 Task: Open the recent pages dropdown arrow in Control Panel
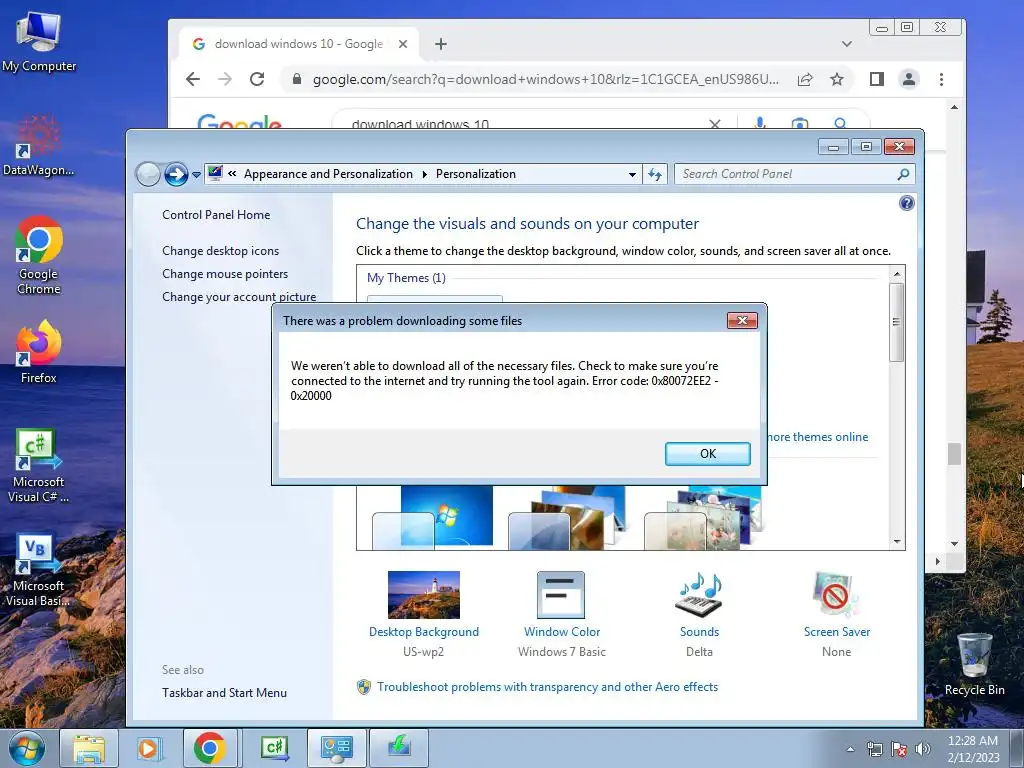pyautogui.click(x=196, y=175)
